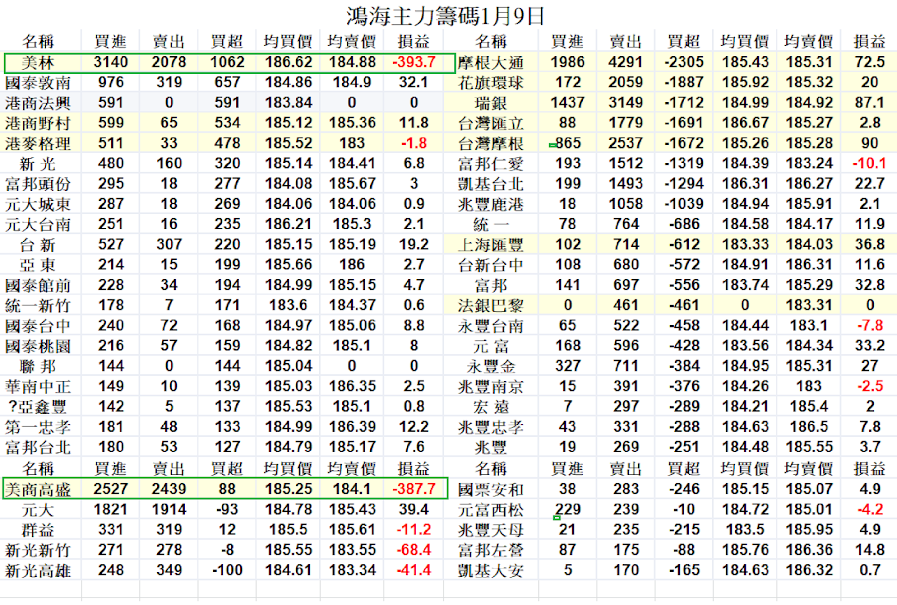Select the 富邦頭份 name cell
This screenshot has height=605, width=897.
coord(38,184)
